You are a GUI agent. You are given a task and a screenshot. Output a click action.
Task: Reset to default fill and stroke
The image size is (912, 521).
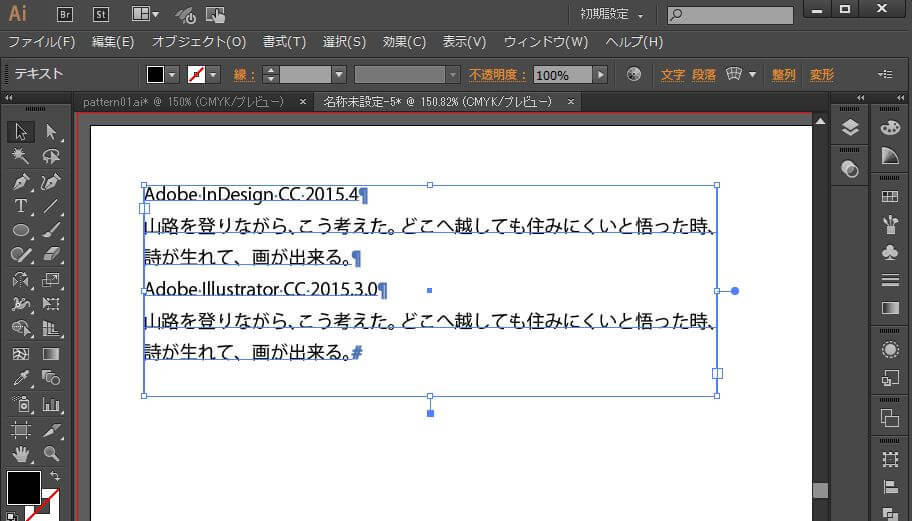(12, 515)
